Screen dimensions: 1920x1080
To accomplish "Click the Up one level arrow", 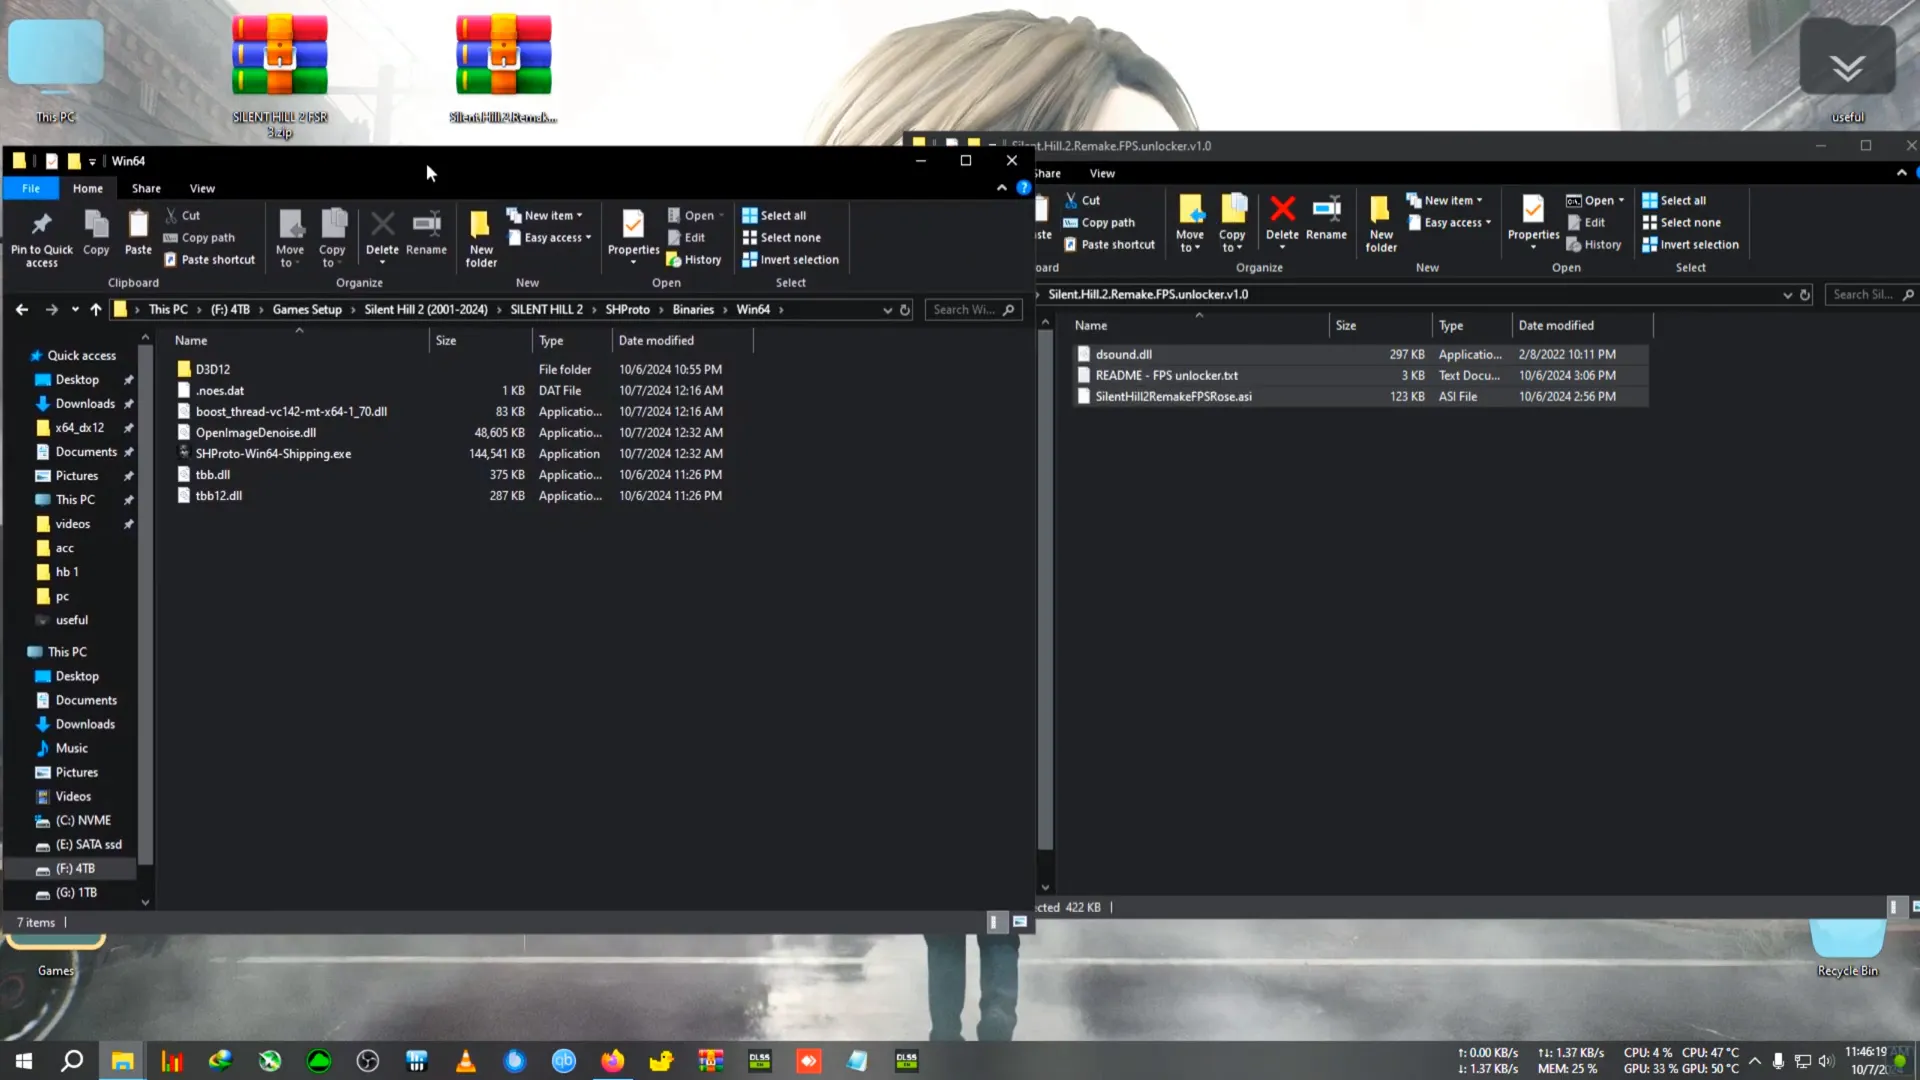I will click(96, 310).
